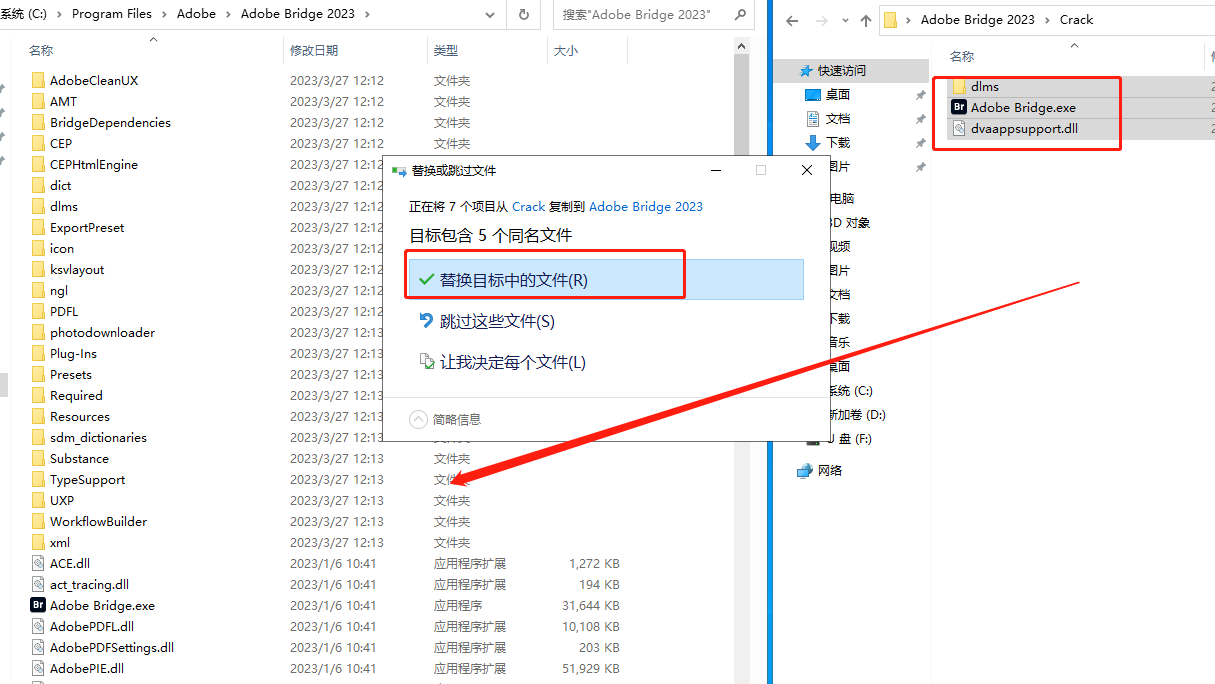Click the Plug-Ins folder icon
1215x684 pixels.
pos(38,353)
